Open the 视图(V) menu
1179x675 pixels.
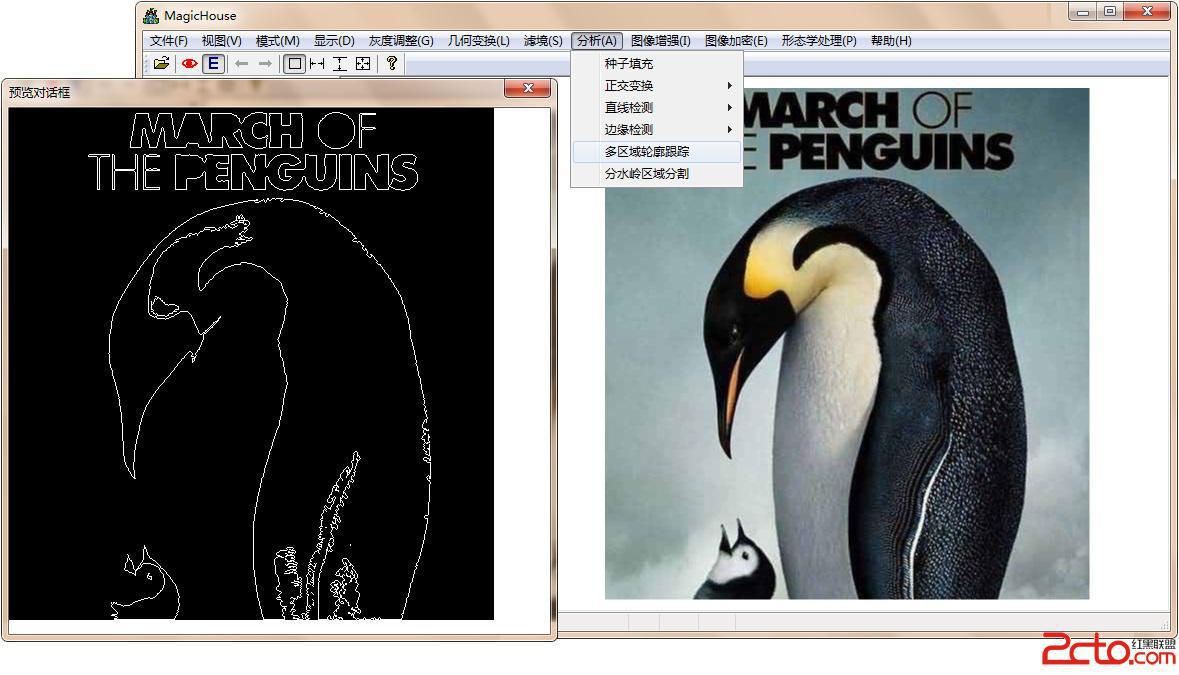222,41
